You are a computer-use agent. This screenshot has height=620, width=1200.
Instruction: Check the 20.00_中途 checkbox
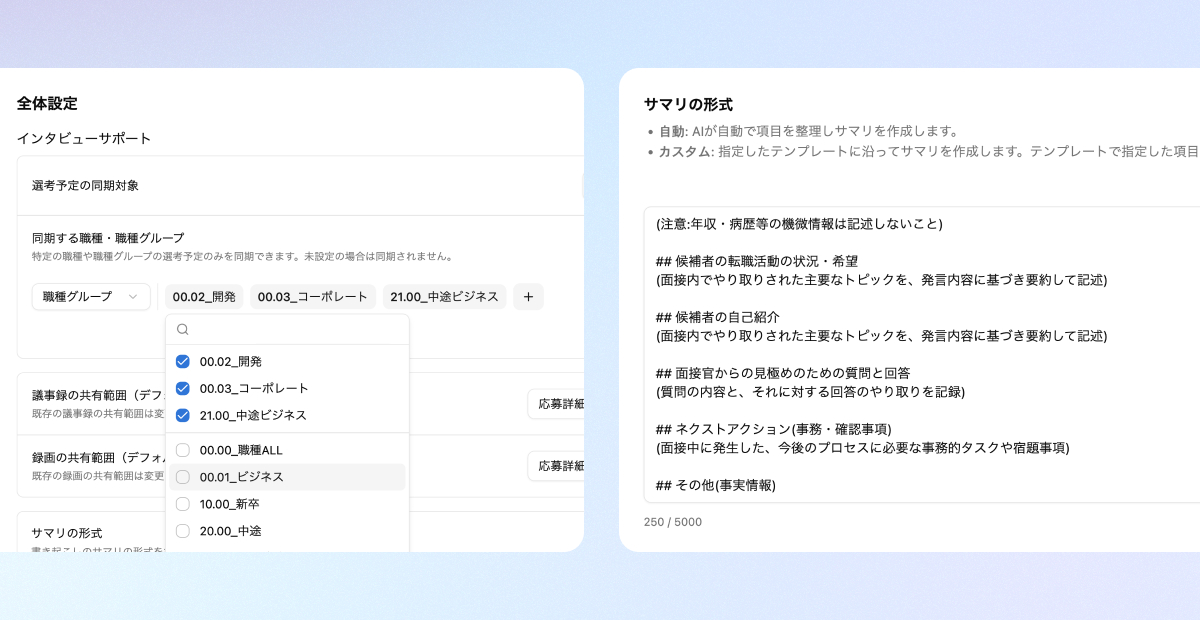182,531
